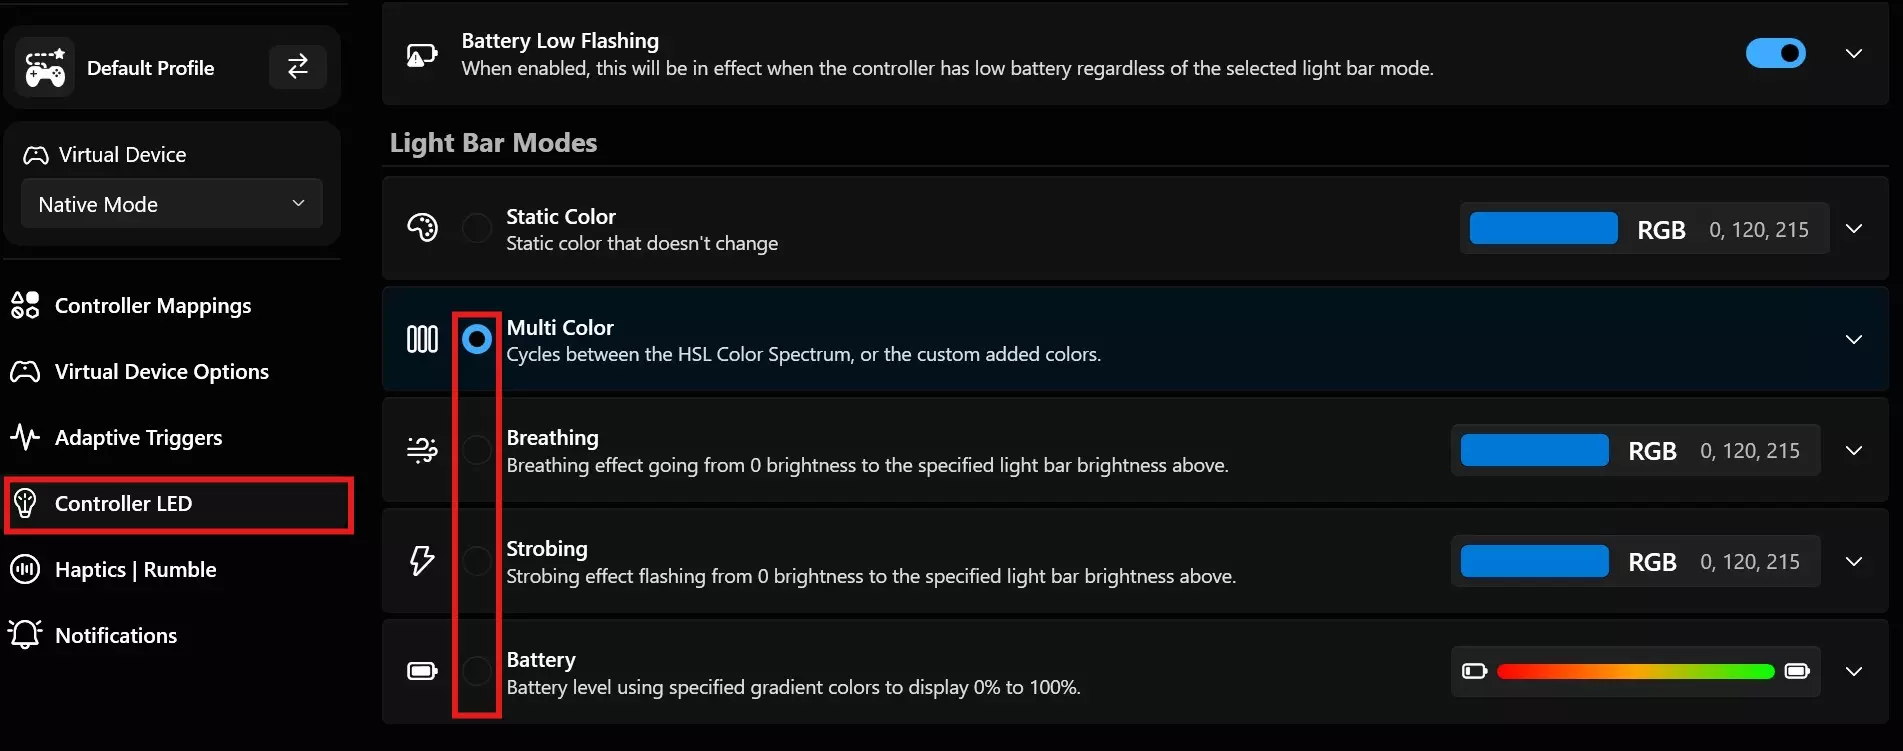Click the Strobing lightning bolt icon
1903x751 pixels.
(422, 560)
